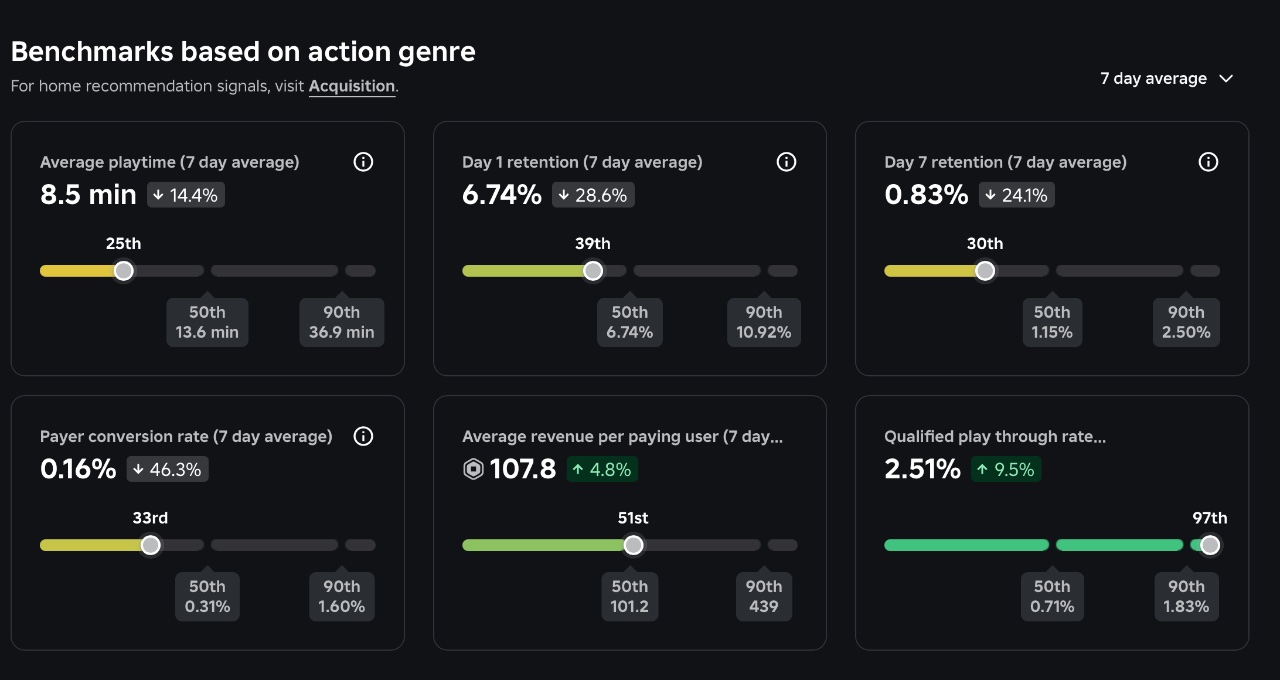1280x680 pixels.
Task: Click the 0.16% headline value
Action: (78, 469)
